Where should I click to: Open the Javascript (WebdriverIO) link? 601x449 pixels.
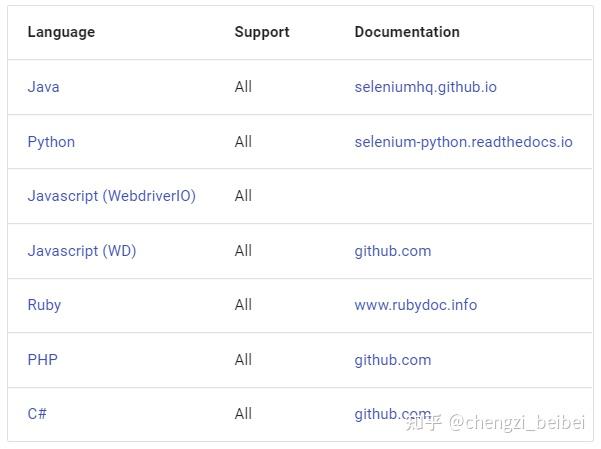click(111, 196)
